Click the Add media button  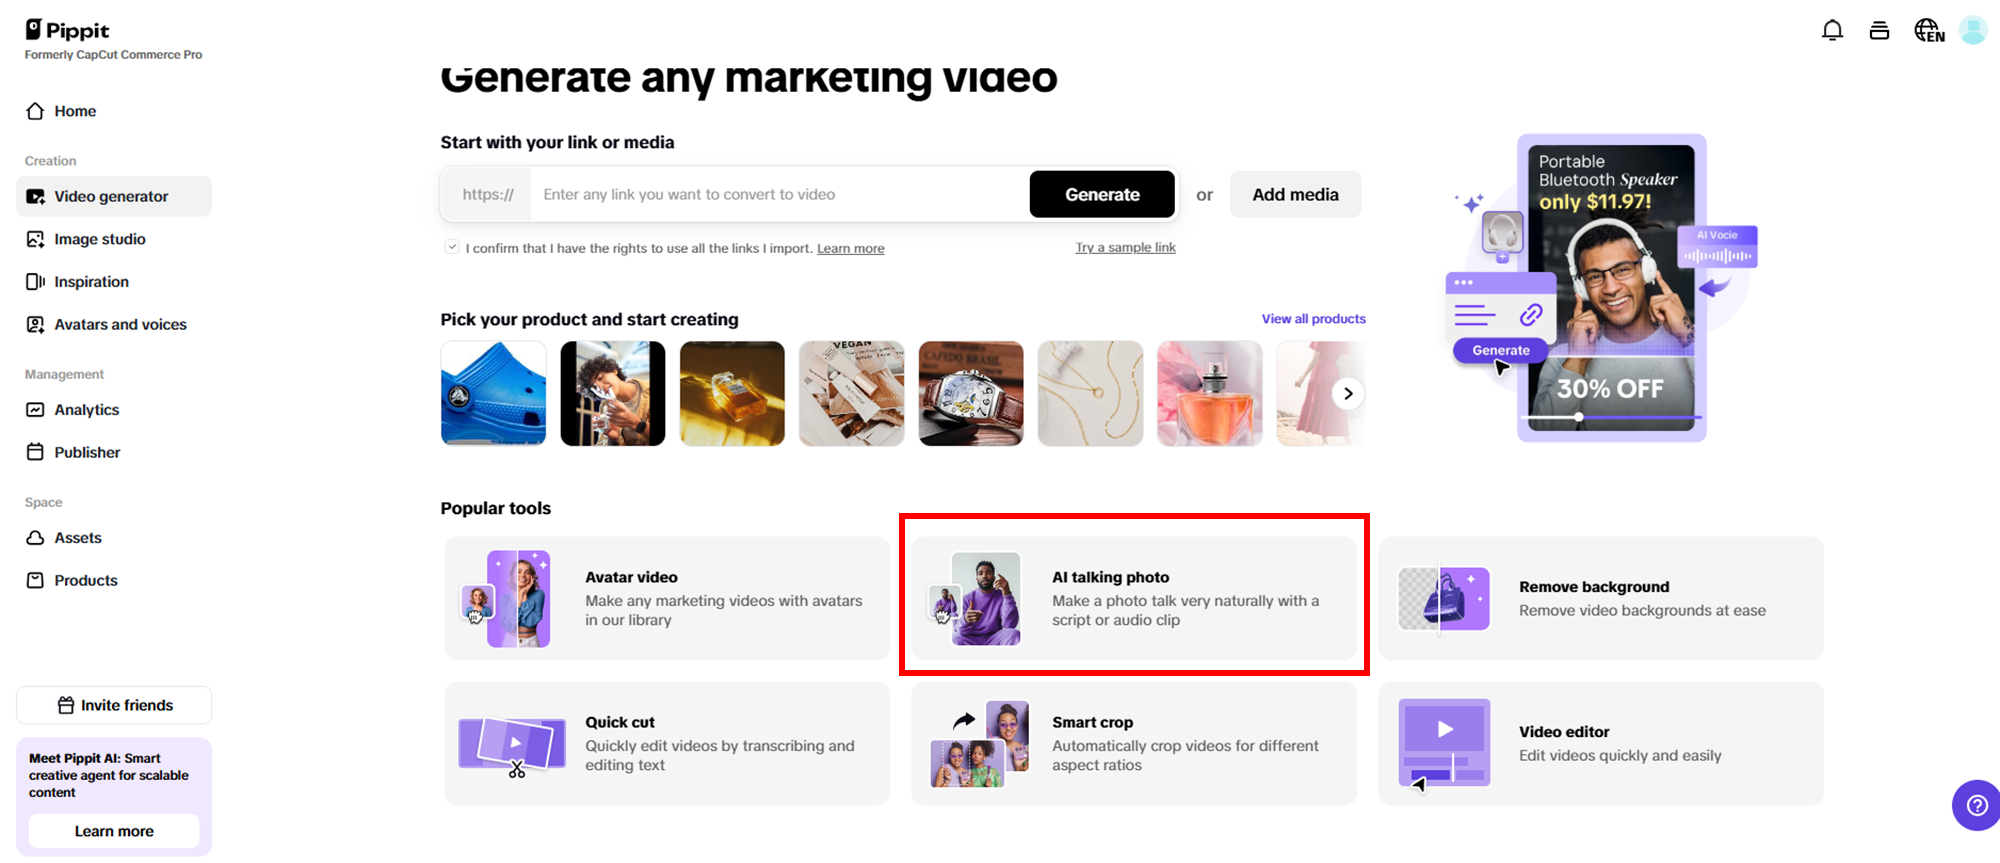[1295, 195]
